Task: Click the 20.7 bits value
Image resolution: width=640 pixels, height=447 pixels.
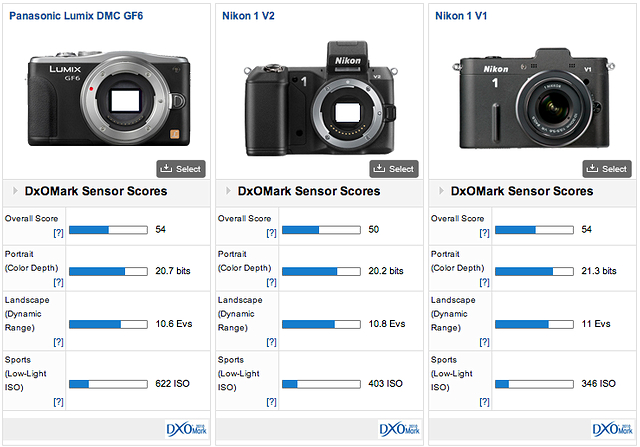Action: pyautogui.click(x=173, y=271)
